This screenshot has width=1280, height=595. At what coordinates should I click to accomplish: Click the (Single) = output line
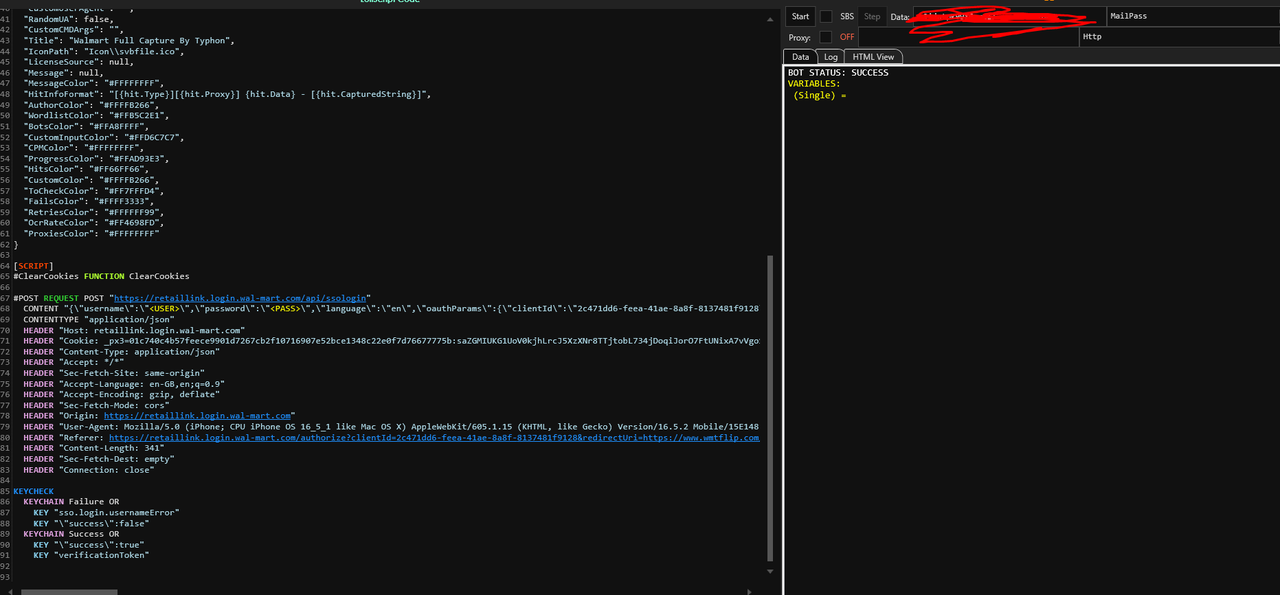pos(820,95)
